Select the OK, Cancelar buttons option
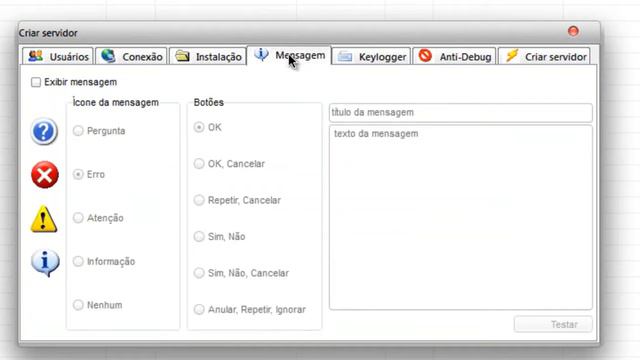Image resolution: width=640 pixels, height=360 pixels. coord(199,164)
